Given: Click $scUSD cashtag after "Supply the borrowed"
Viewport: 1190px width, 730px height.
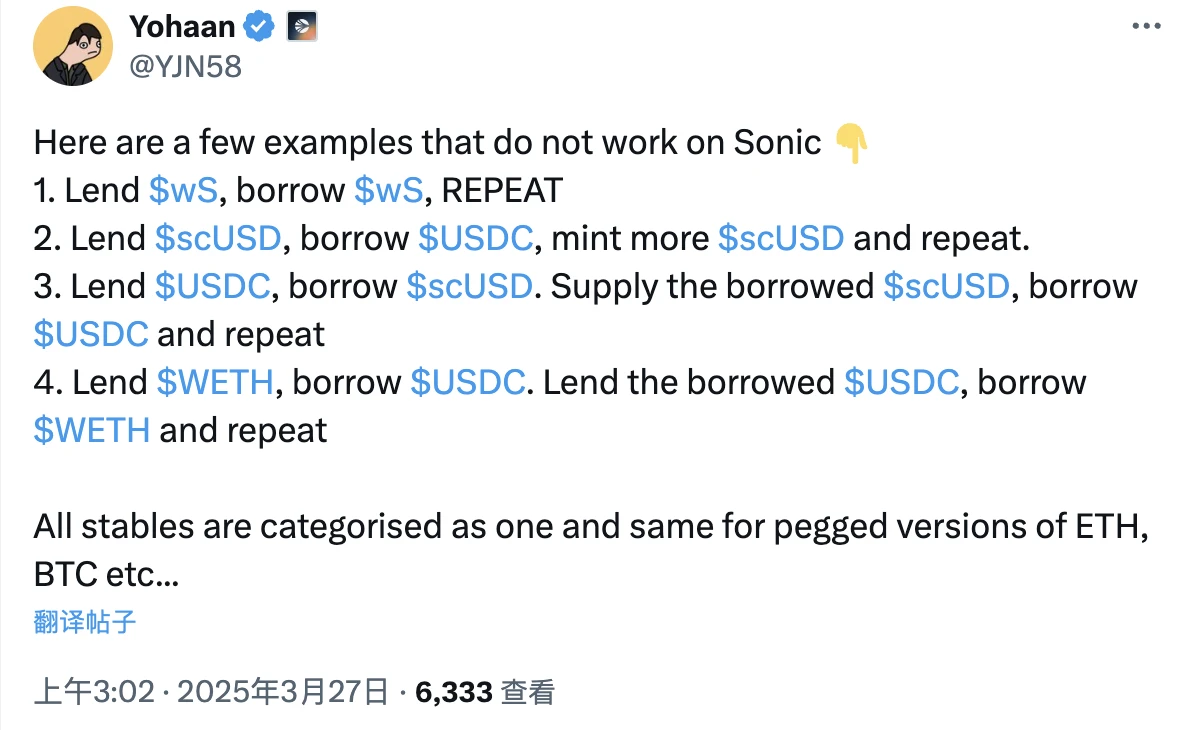Looking at the screenshot, I should click(946, 286).
